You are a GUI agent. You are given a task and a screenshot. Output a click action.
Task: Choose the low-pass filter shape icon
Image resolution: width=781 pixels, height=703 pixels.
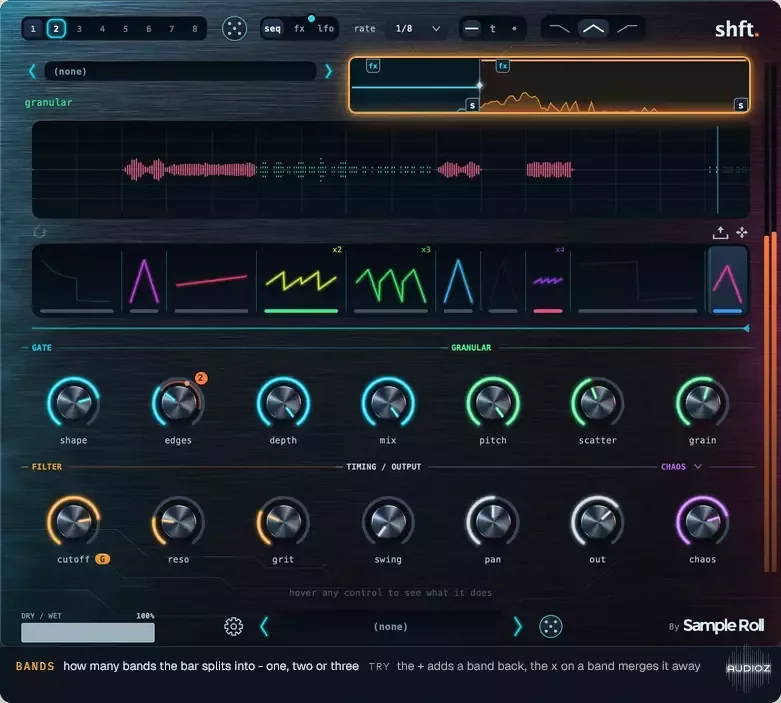tap(559, 28)
